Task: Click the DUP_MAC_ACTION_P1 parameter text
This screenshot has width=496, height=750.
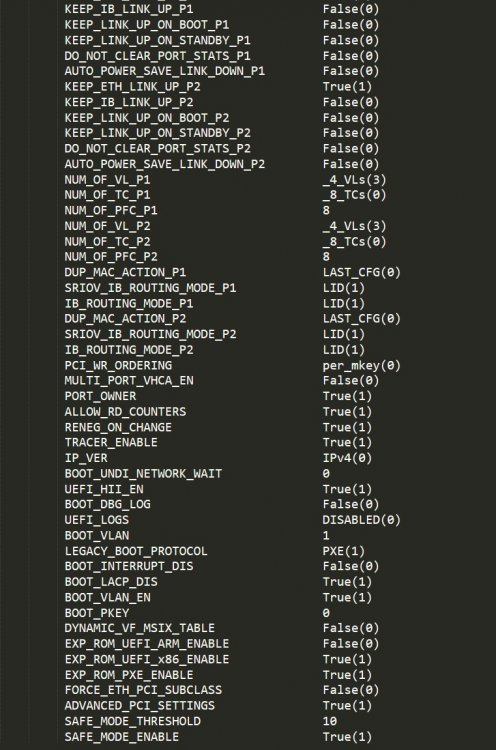Action: (x=125, y=272)
